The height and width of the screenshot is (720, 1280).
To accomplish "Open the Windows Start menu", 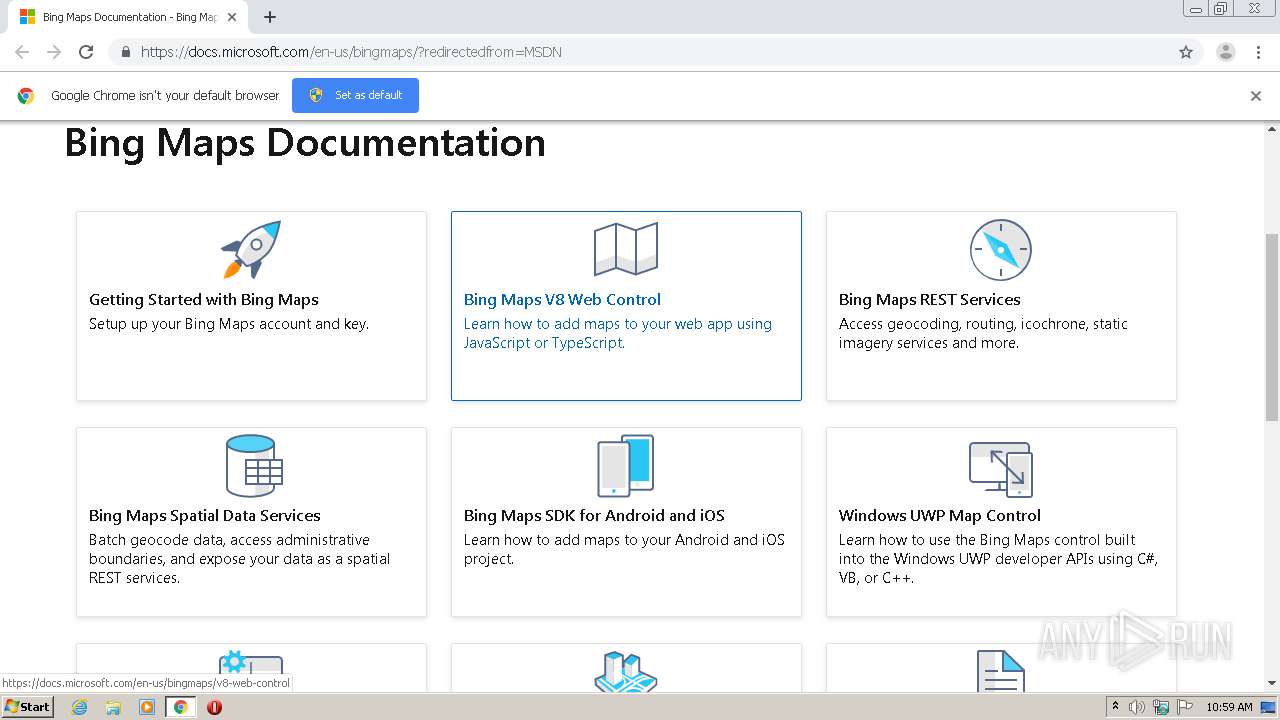I will (x=28, y=707).
